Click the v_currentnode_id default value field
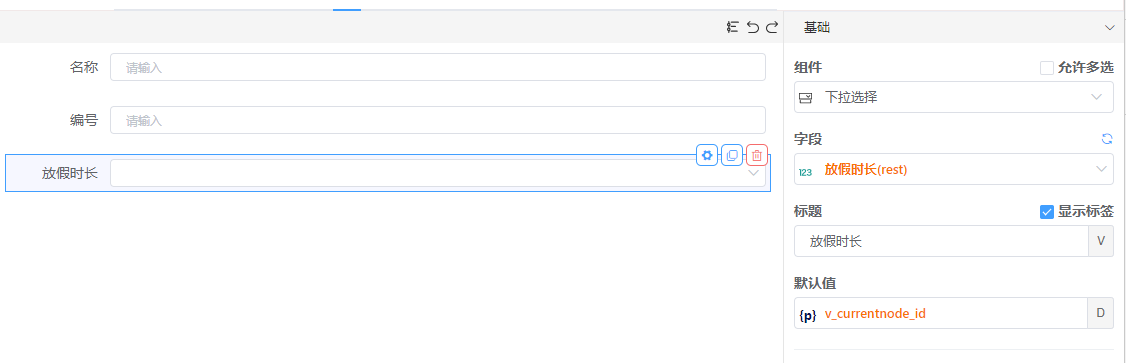Screen dimensions: 1126x363 point(941,313)
